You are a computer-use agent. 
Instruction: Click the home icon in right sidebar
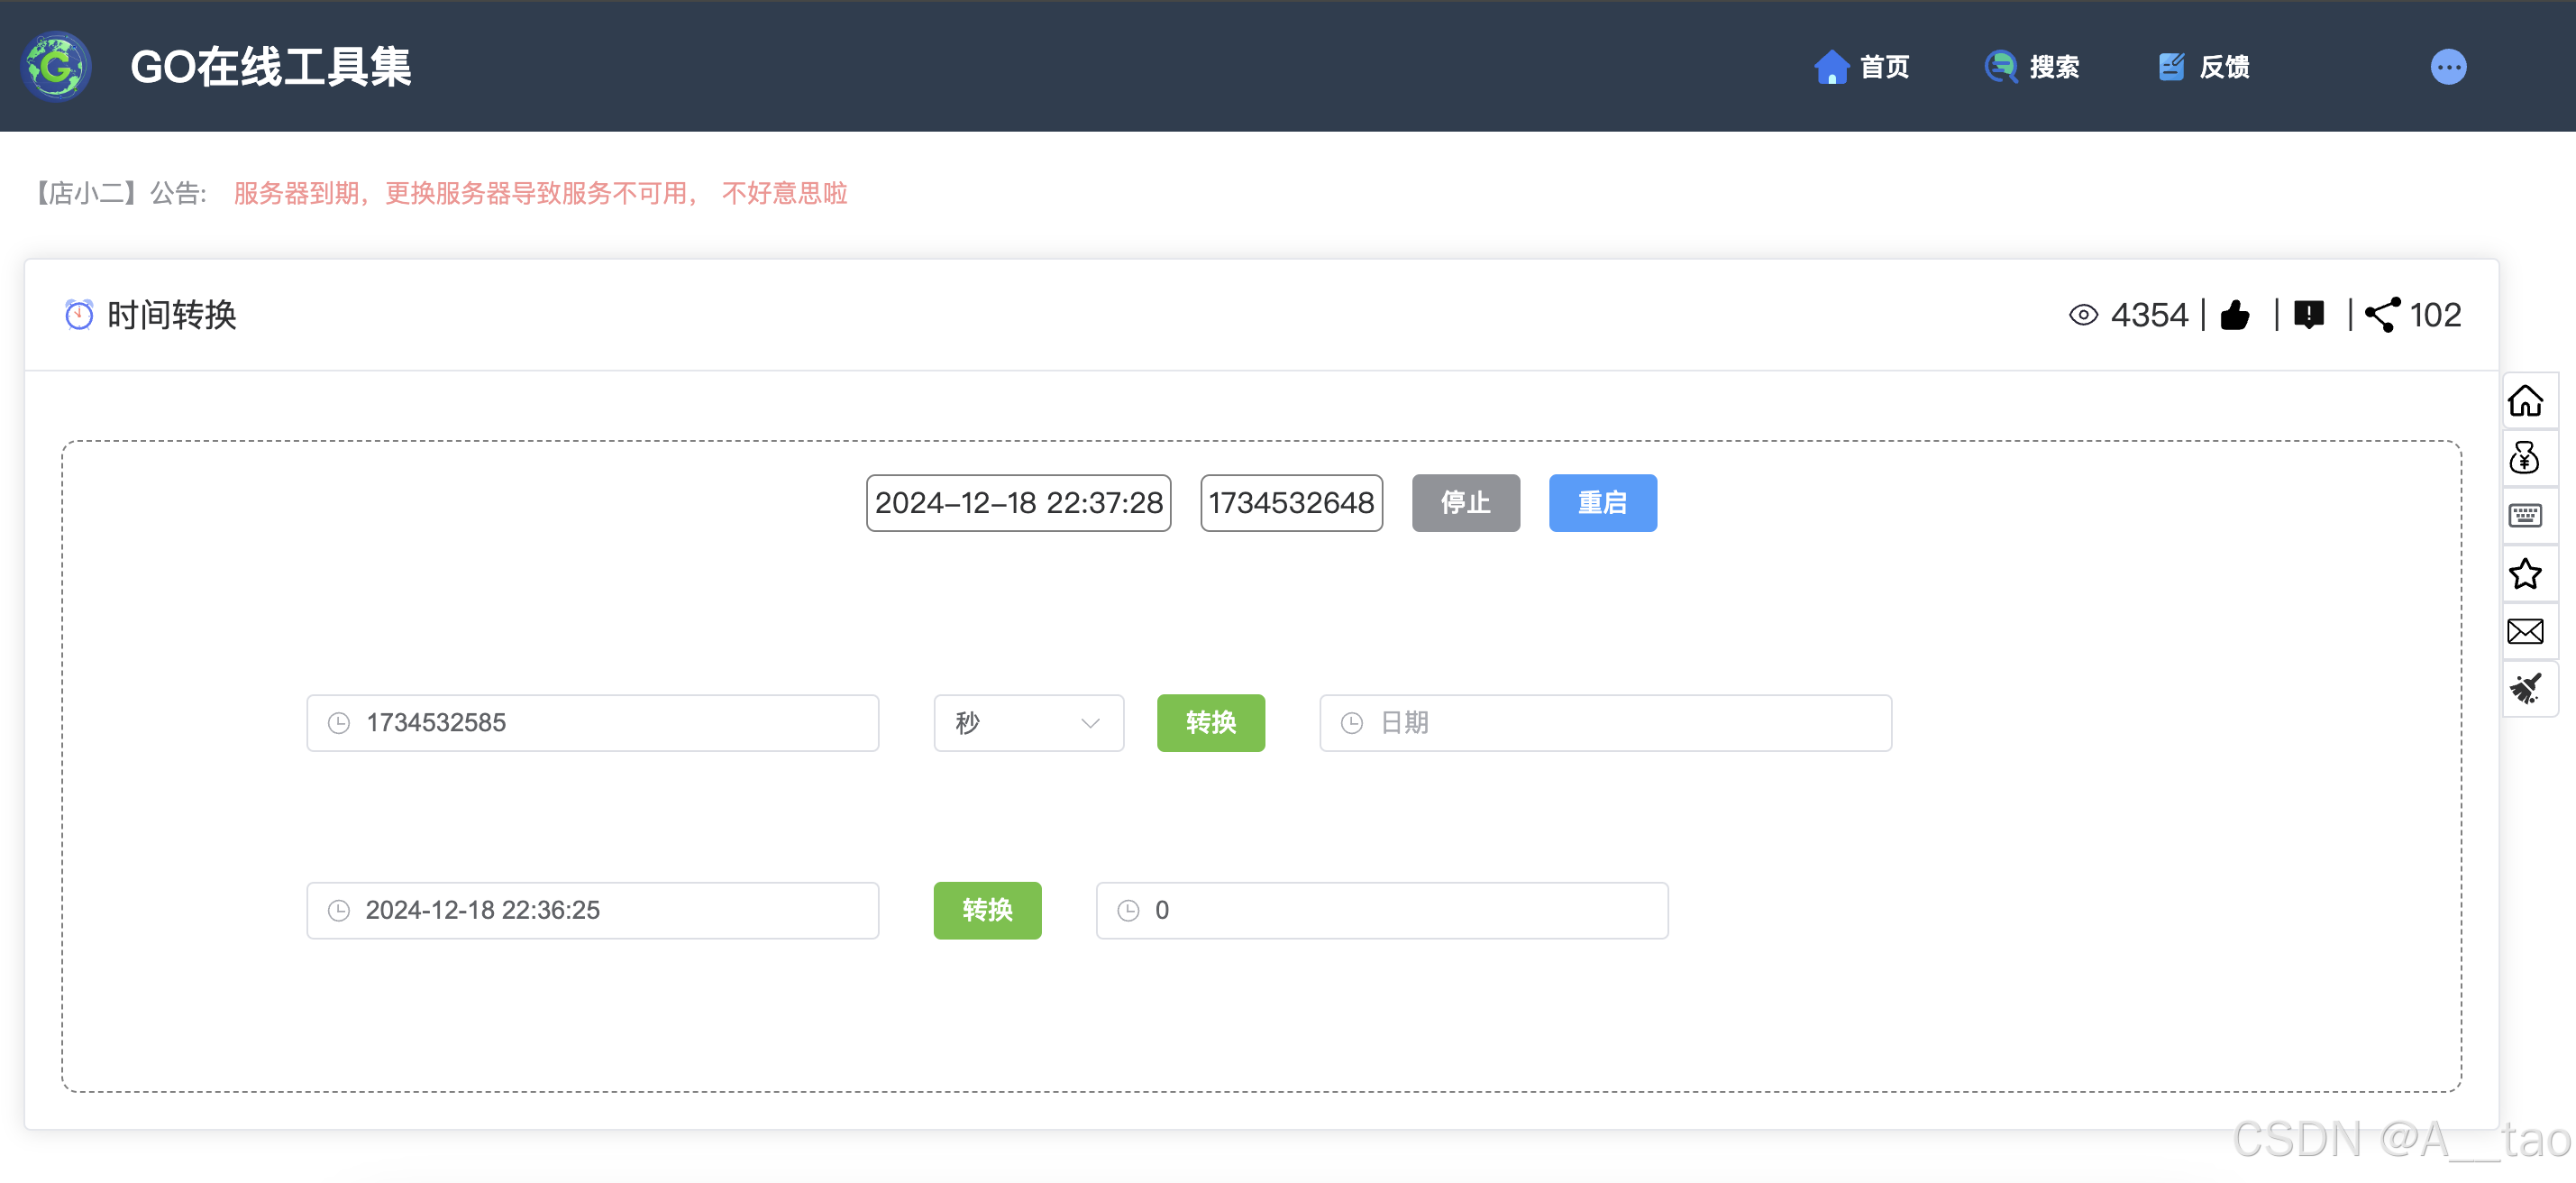[x=2525, y=401]
